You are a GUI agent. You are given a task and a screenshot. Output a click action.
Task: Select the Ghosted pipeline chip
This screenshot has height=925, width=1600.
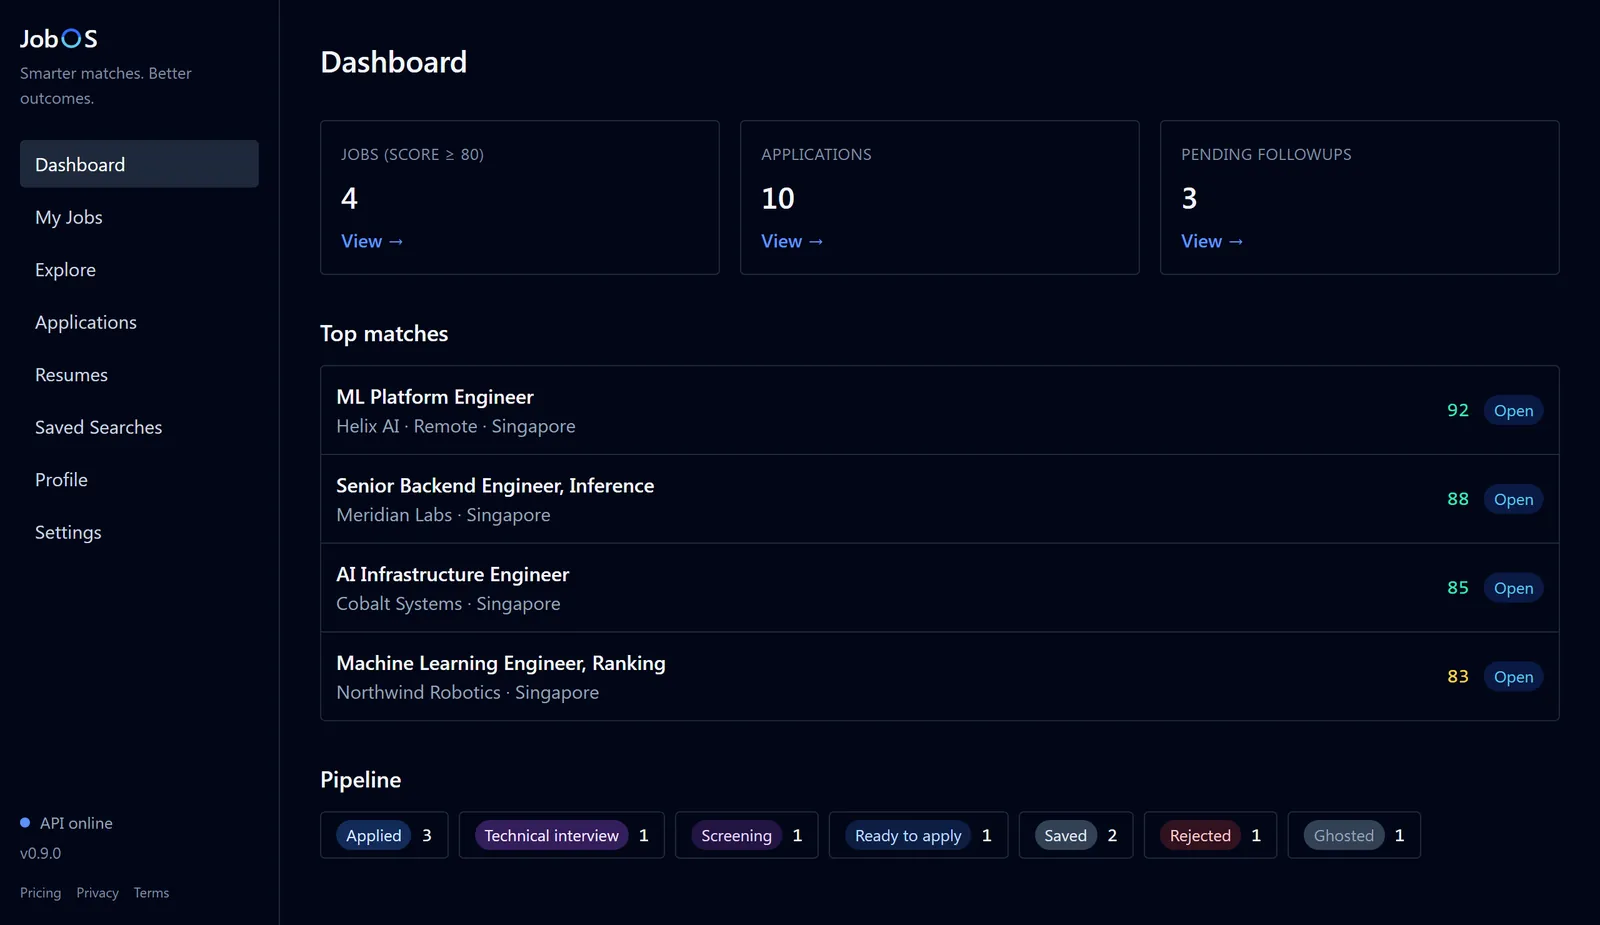coord(1354,835)
